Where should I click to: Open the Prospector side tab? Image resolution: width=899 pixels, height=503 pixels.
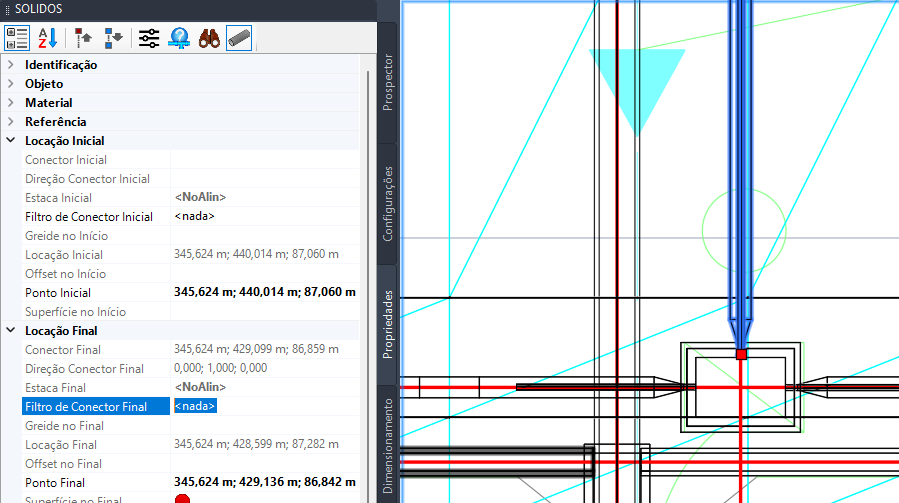(x=388, y=83)
